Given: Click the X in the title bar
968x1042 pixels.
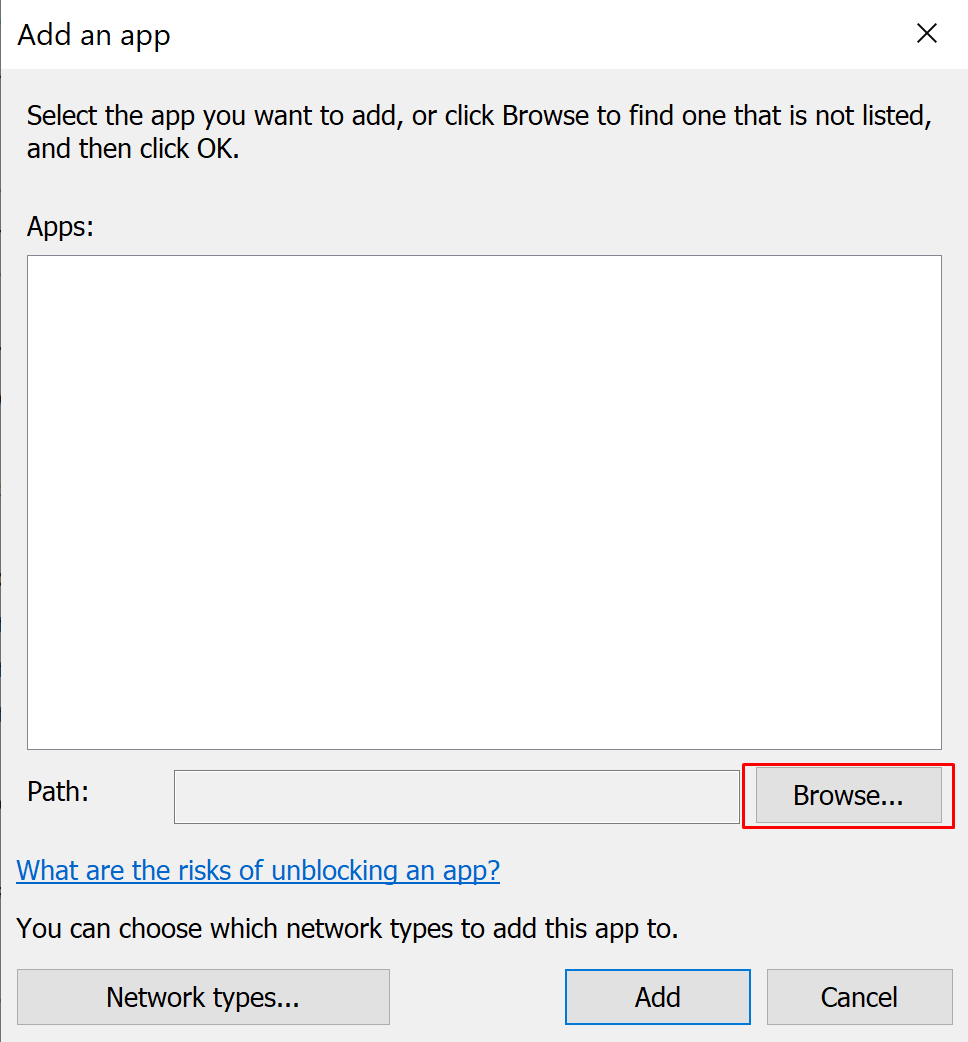Looking at the screenshot, I should [927, 34].
